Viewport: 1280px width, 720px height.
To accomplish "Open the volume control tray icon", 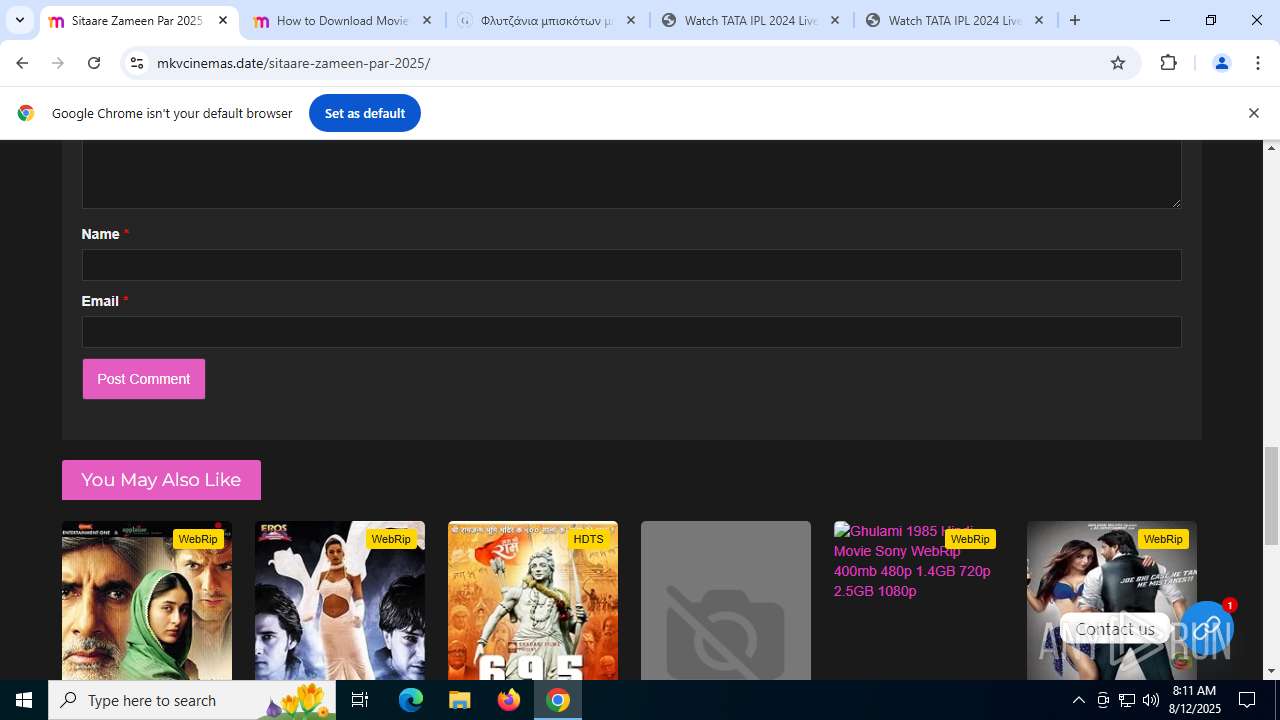I will click(1150, 700).
